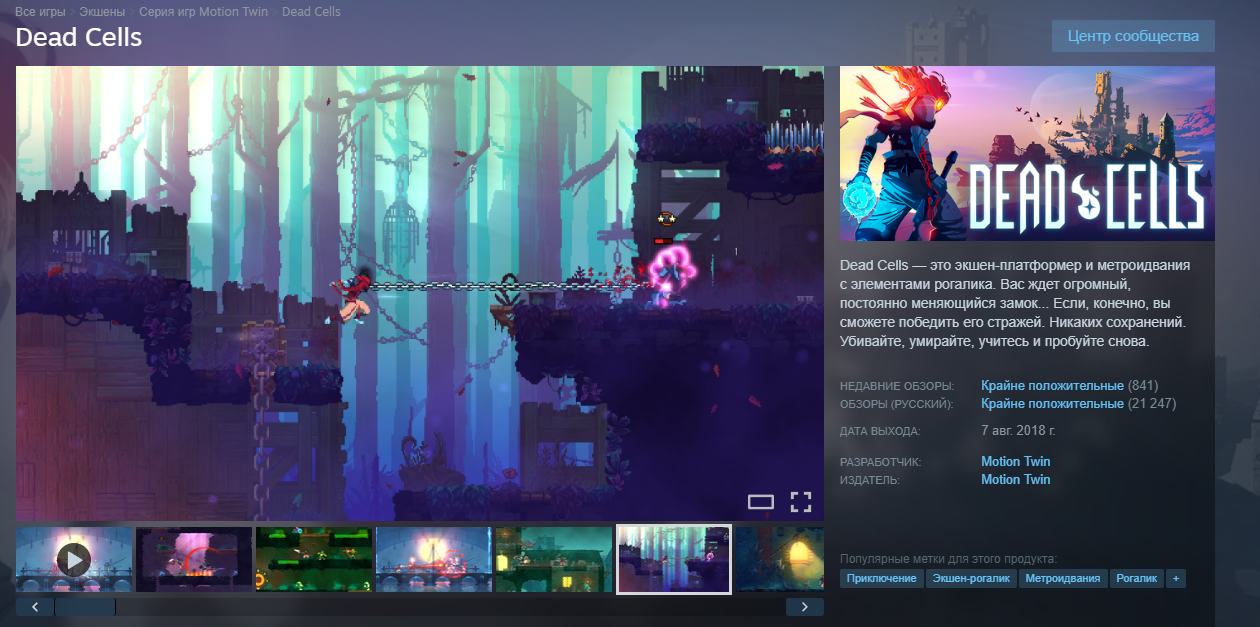Viewport: 1260px width, 627px height.
Task: Click the thumbnail strip scrollbar handle
Action: pyautogui.click(x=85, y=607)
